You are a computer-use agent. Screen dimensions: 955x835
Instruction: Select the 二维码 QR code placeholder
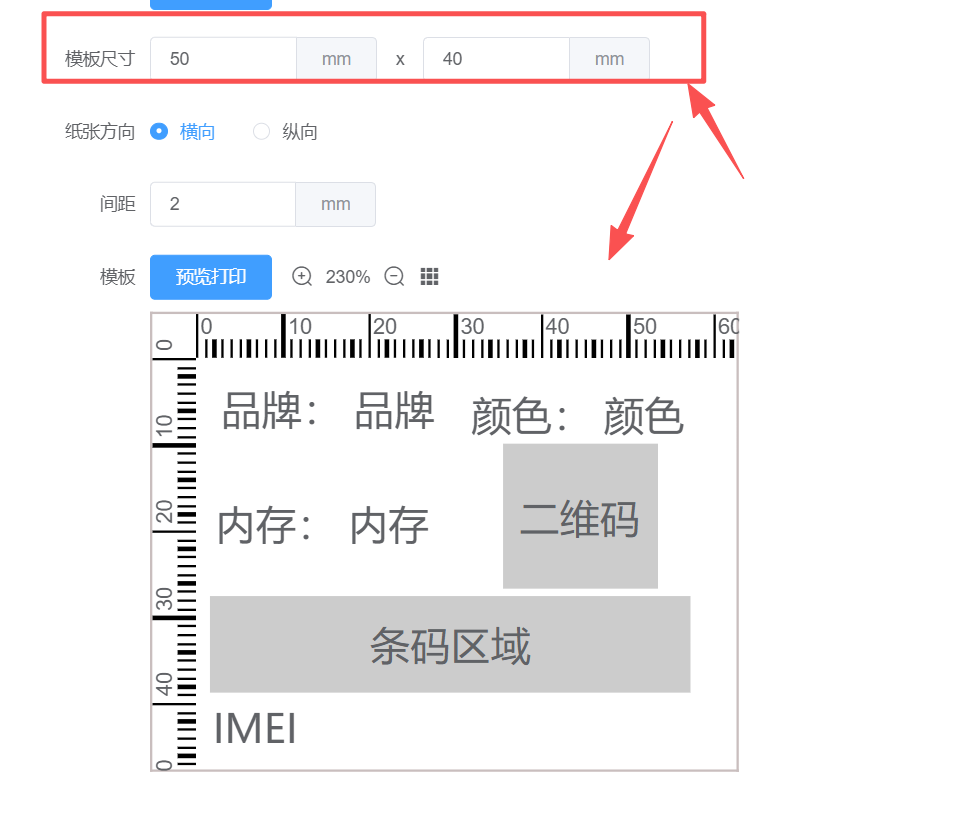(x=580, y=517)
